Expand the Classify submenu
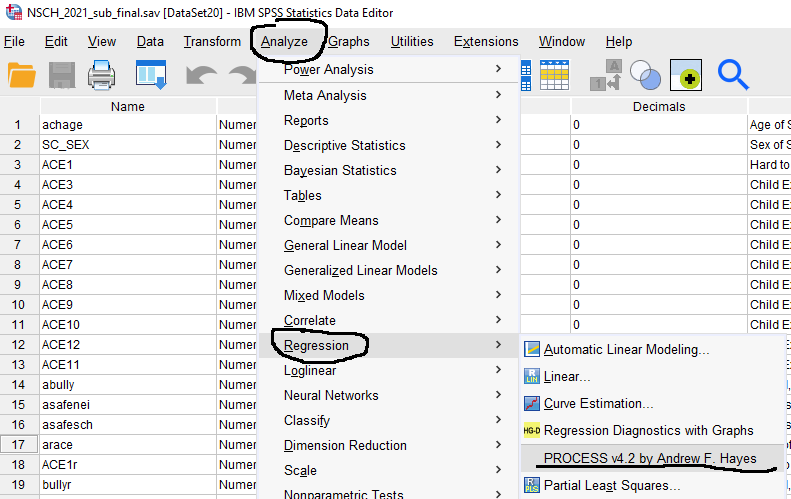 click(388, 420)
